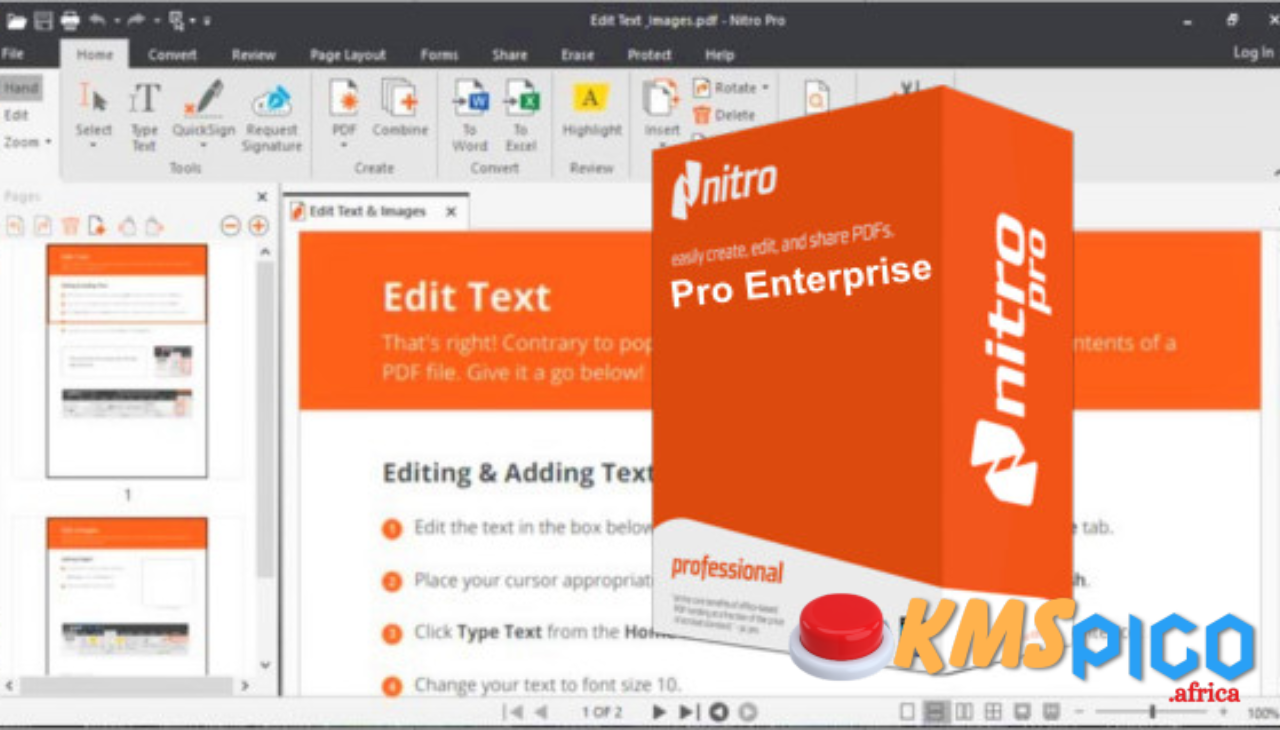
Task: Enlarge thumbnails with the plus icon
Action: (258, 226)
